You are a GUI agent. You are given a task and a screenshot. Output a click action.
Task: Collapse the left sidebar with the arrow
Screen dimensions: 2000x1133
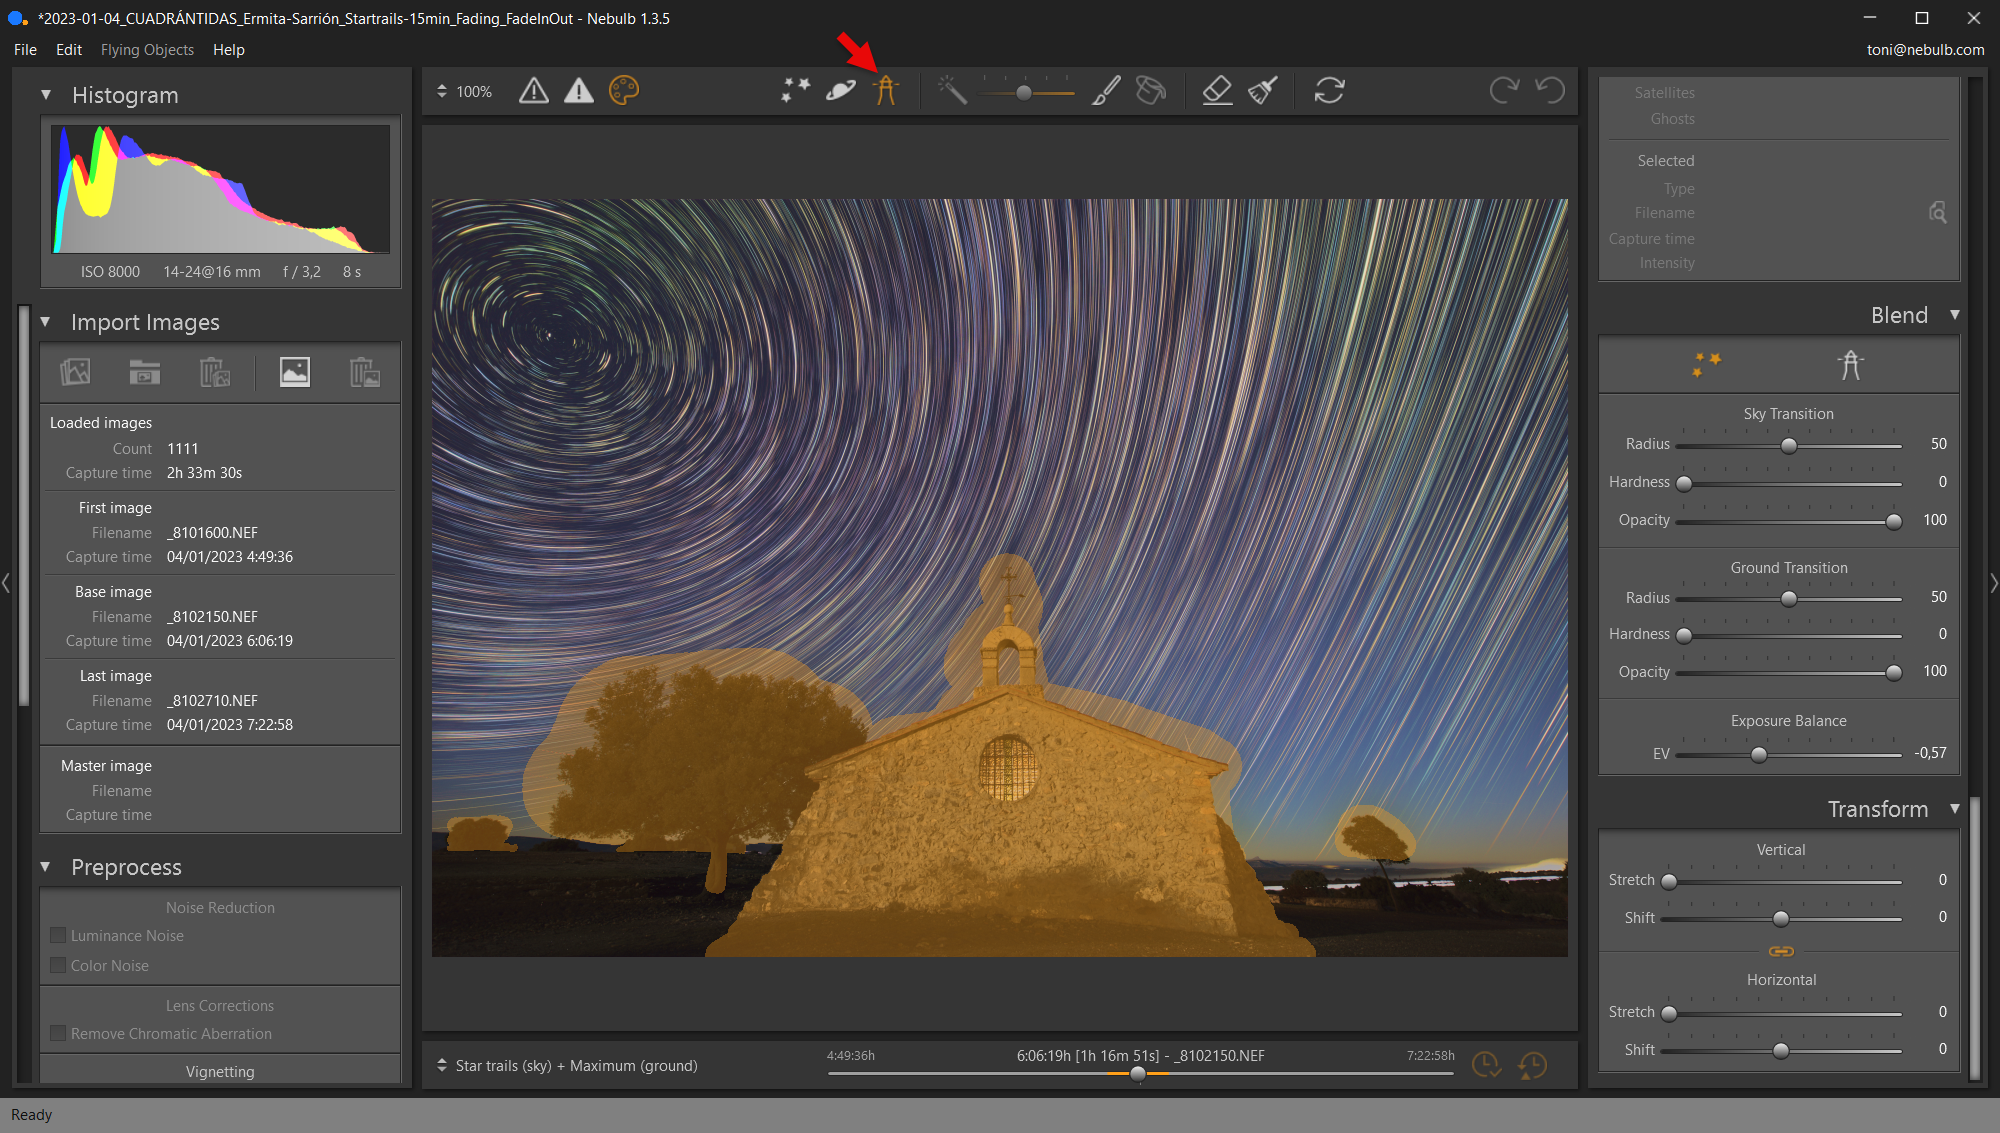[x=6, y=582]
